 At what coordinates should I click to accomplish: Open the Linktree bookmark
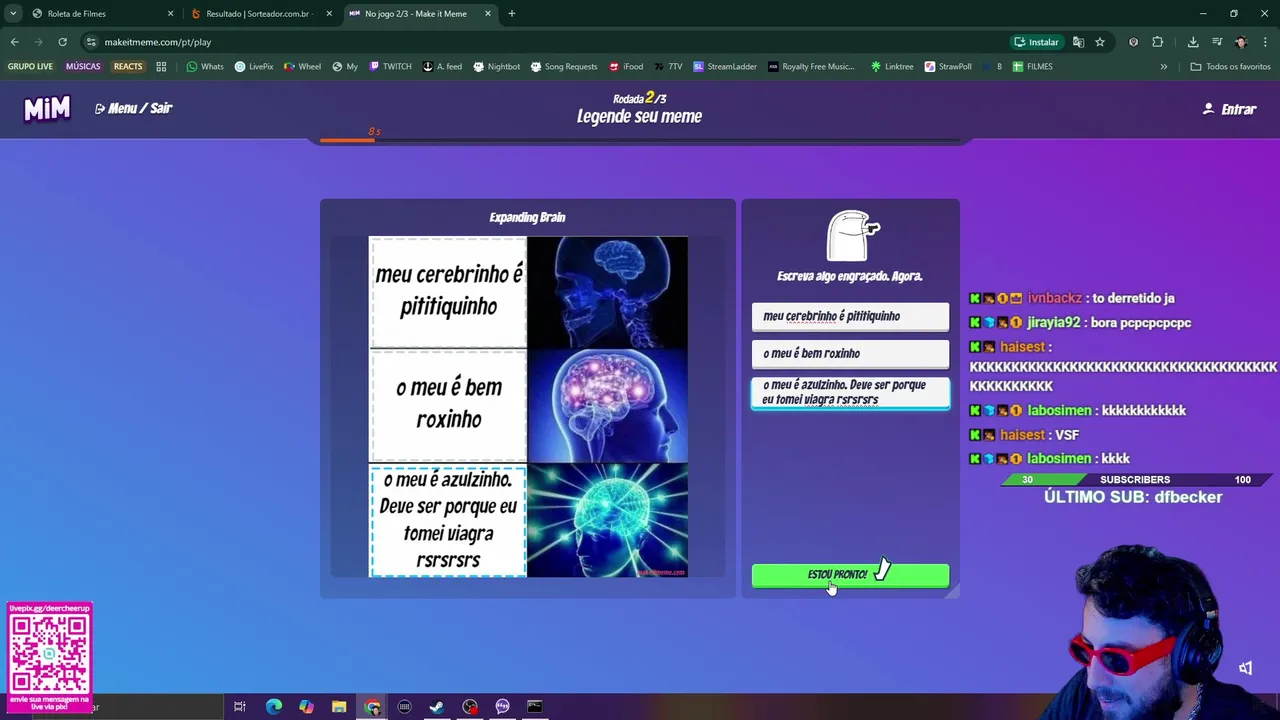pyautogui.click(x=892, y=67)
